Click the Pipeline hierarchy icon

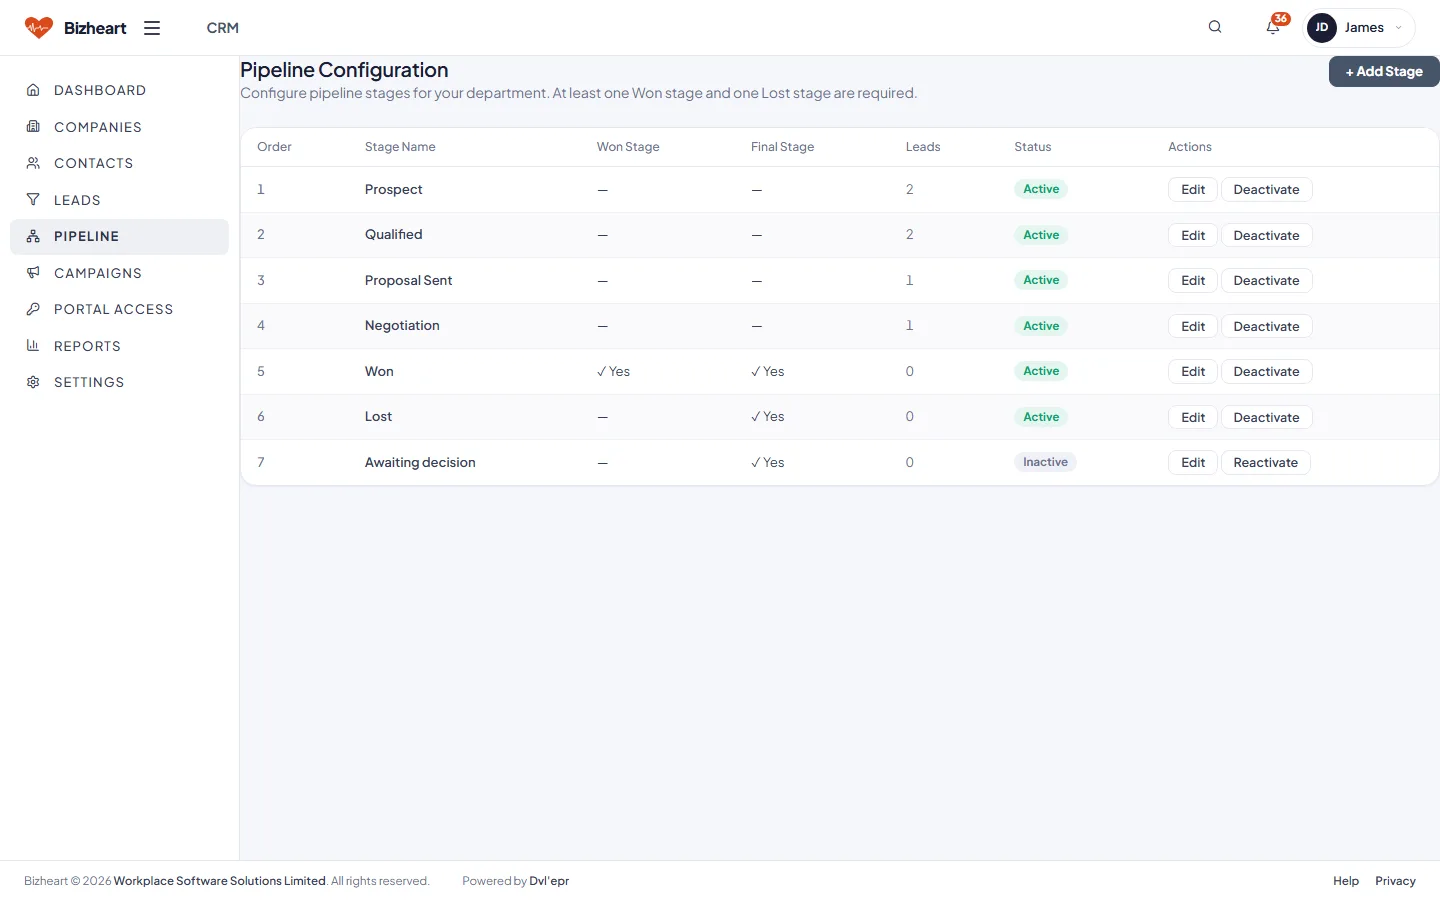point(33,236)
